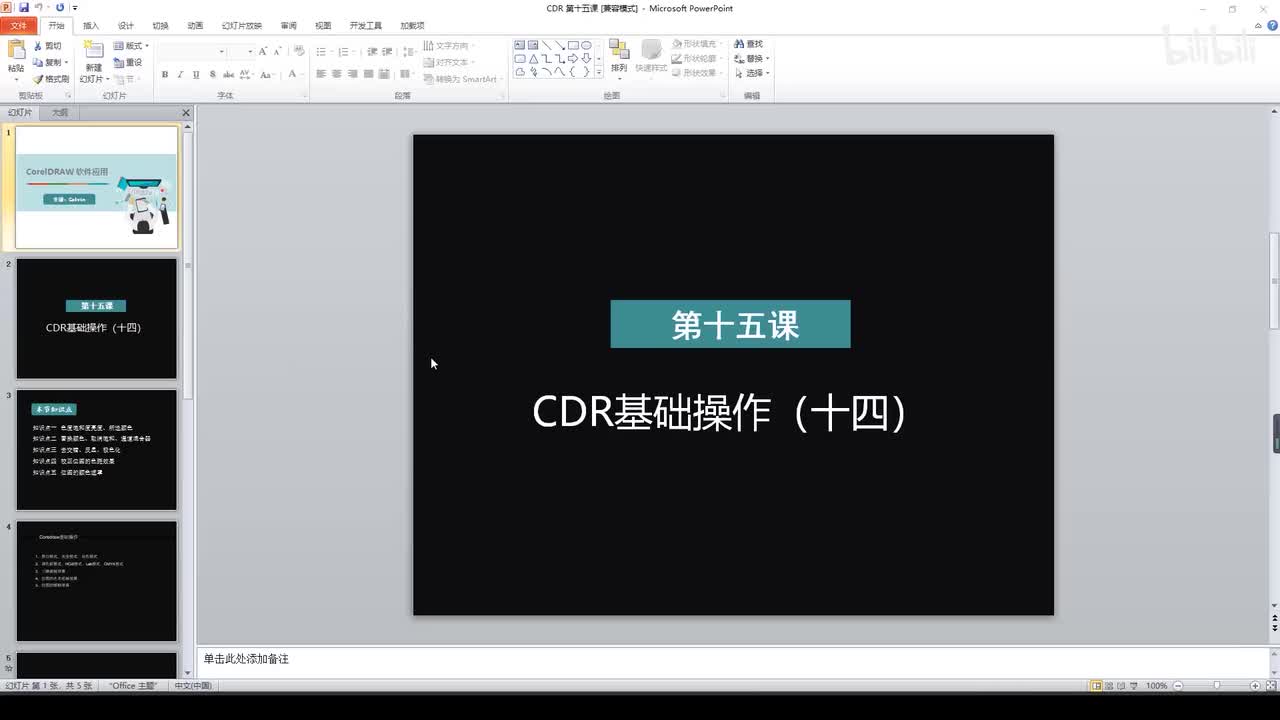Screen dimensions: 1280x720
Task: Open the font name combo box dropdown
Action: point(222,51)
